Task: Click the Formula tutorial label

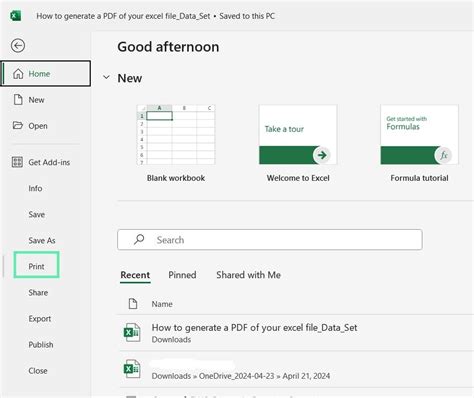Action: click(x=419, y=178)
